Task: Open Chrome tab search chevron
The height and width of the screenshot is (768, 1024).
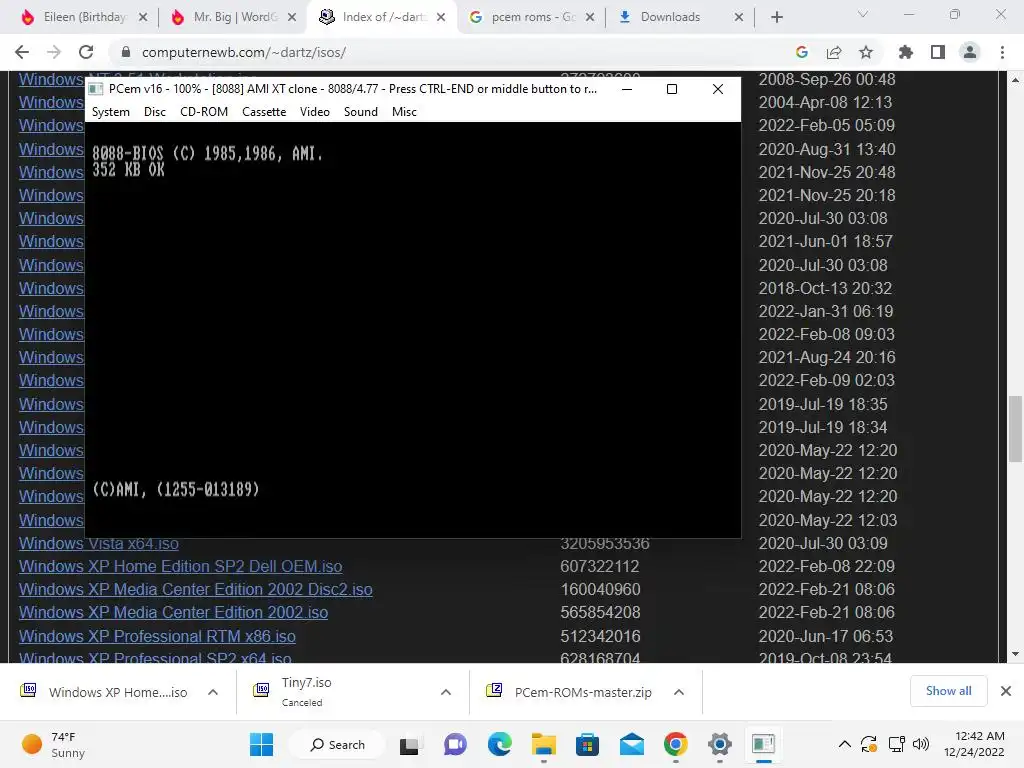Action: [863, 14]
